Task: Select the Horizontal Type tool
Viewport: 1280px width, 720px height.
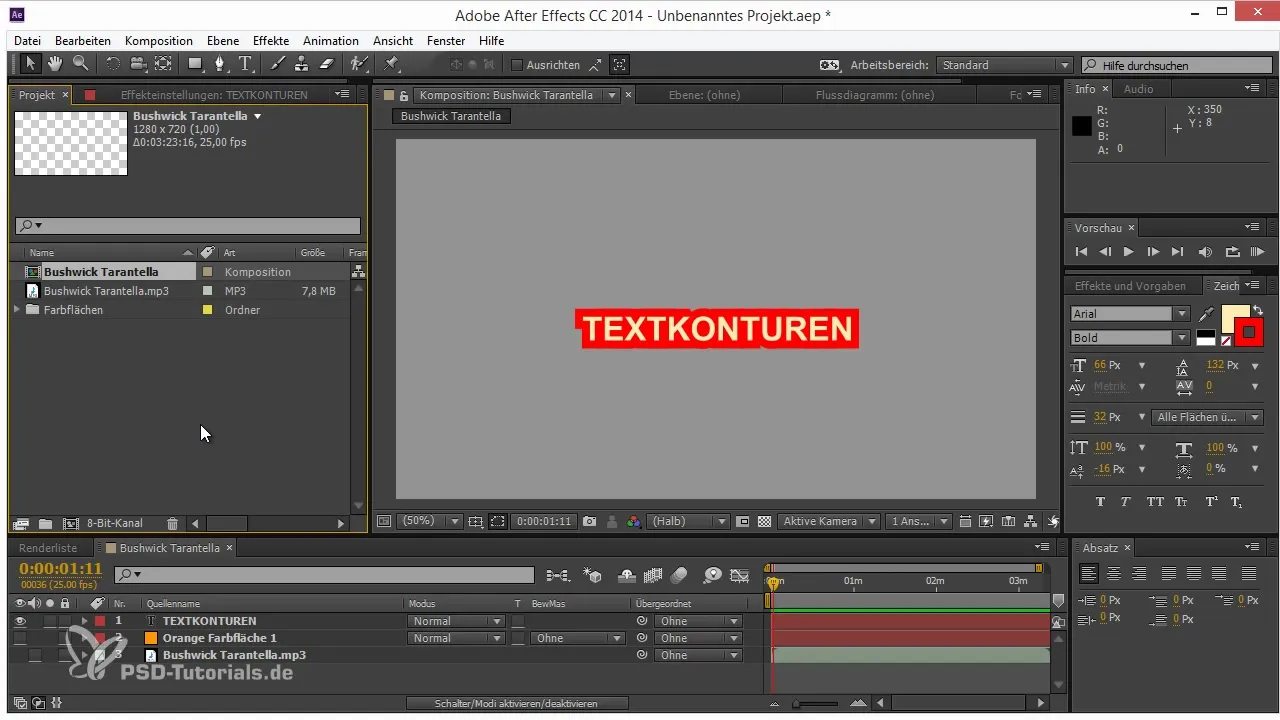Action: (x=246, y=64)
